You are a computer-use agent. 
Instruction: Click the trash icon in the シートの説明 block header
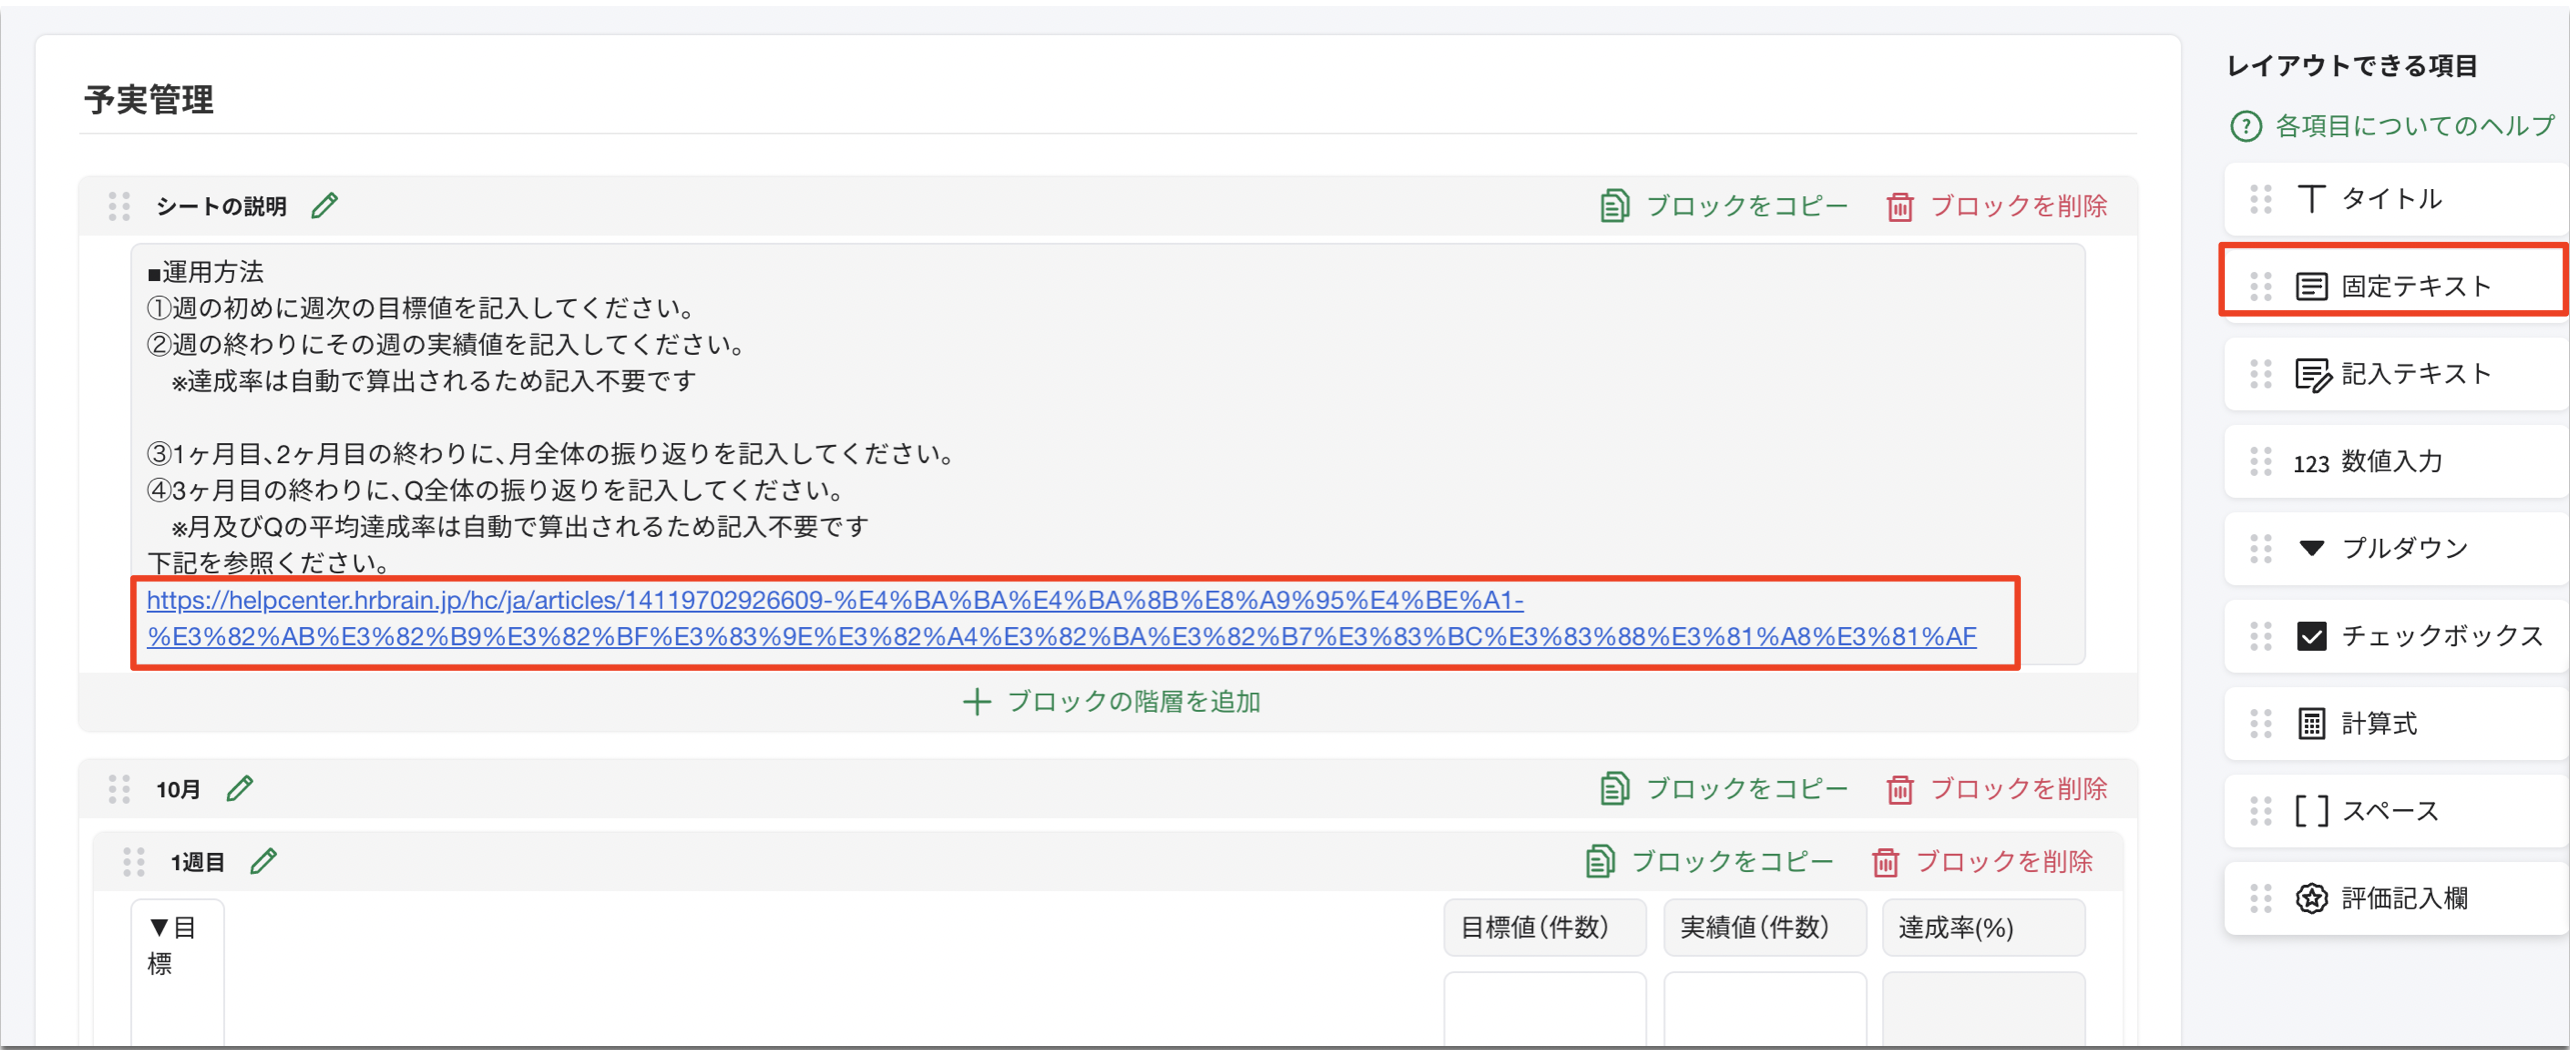[x=1899, y=207]
